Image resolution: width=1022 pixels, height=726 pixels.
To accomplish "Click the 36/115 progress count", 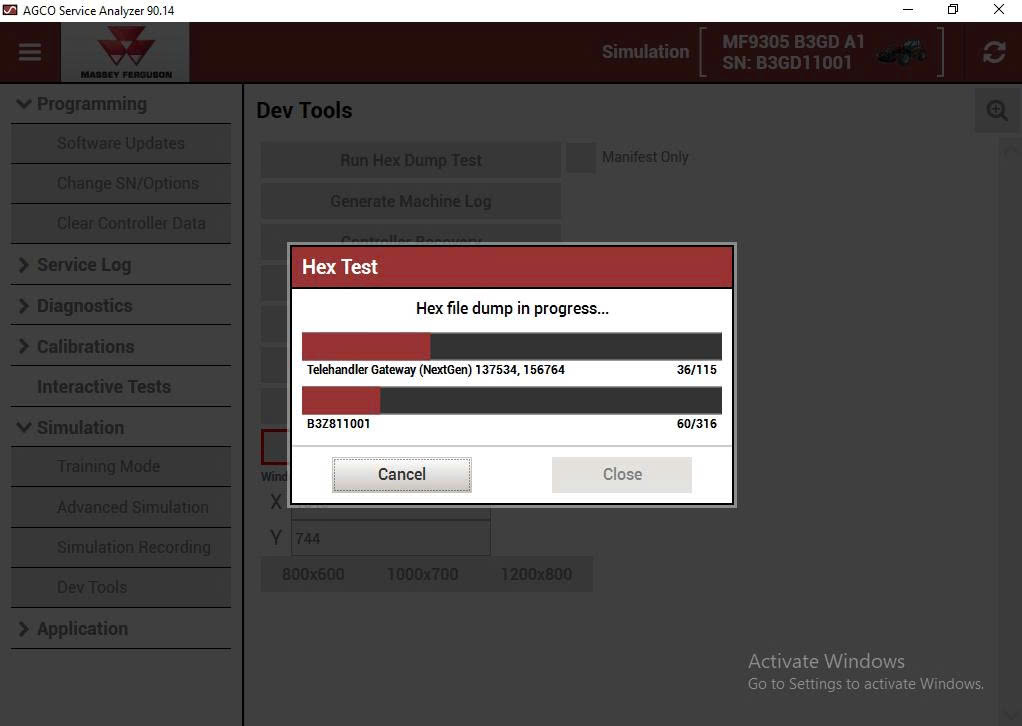I will pos(696,370).
